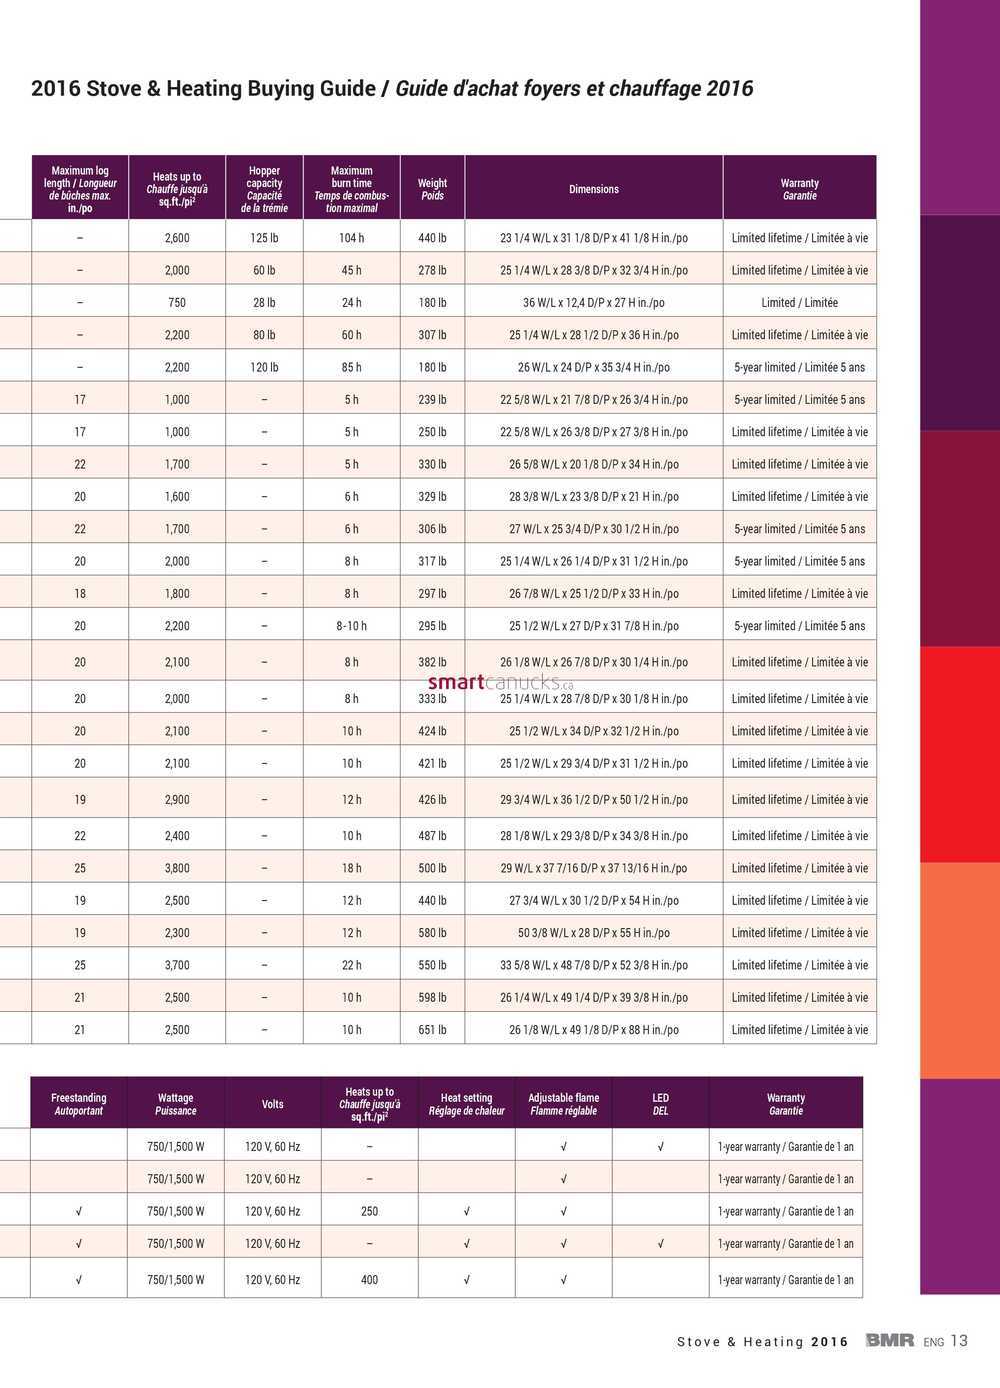The width and height of the screenshot is (1000, 1388).
Task: Select the '85 h' burn time cell
Action: tap(352, 367)
